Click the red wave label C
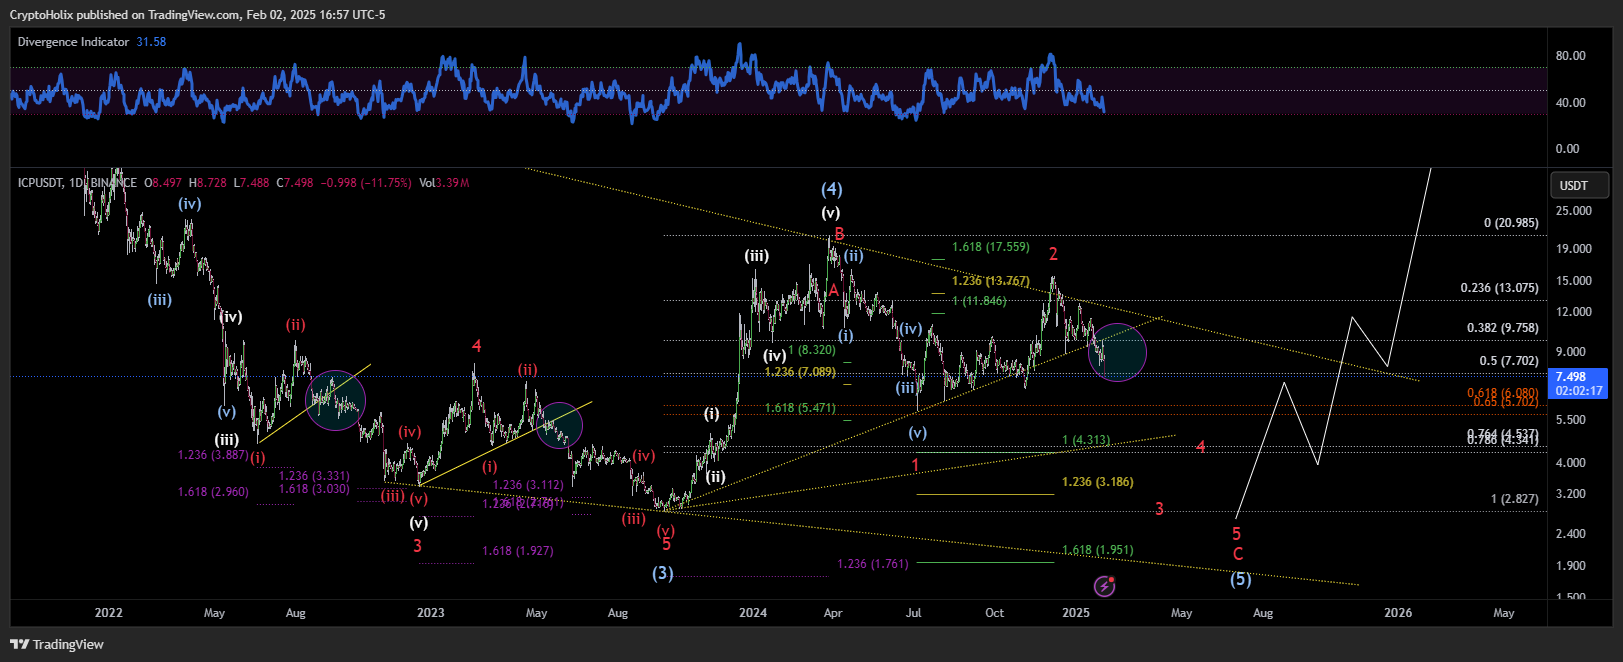Image resolution: width=1623 pixels, height=662 pixels. 1238,554
